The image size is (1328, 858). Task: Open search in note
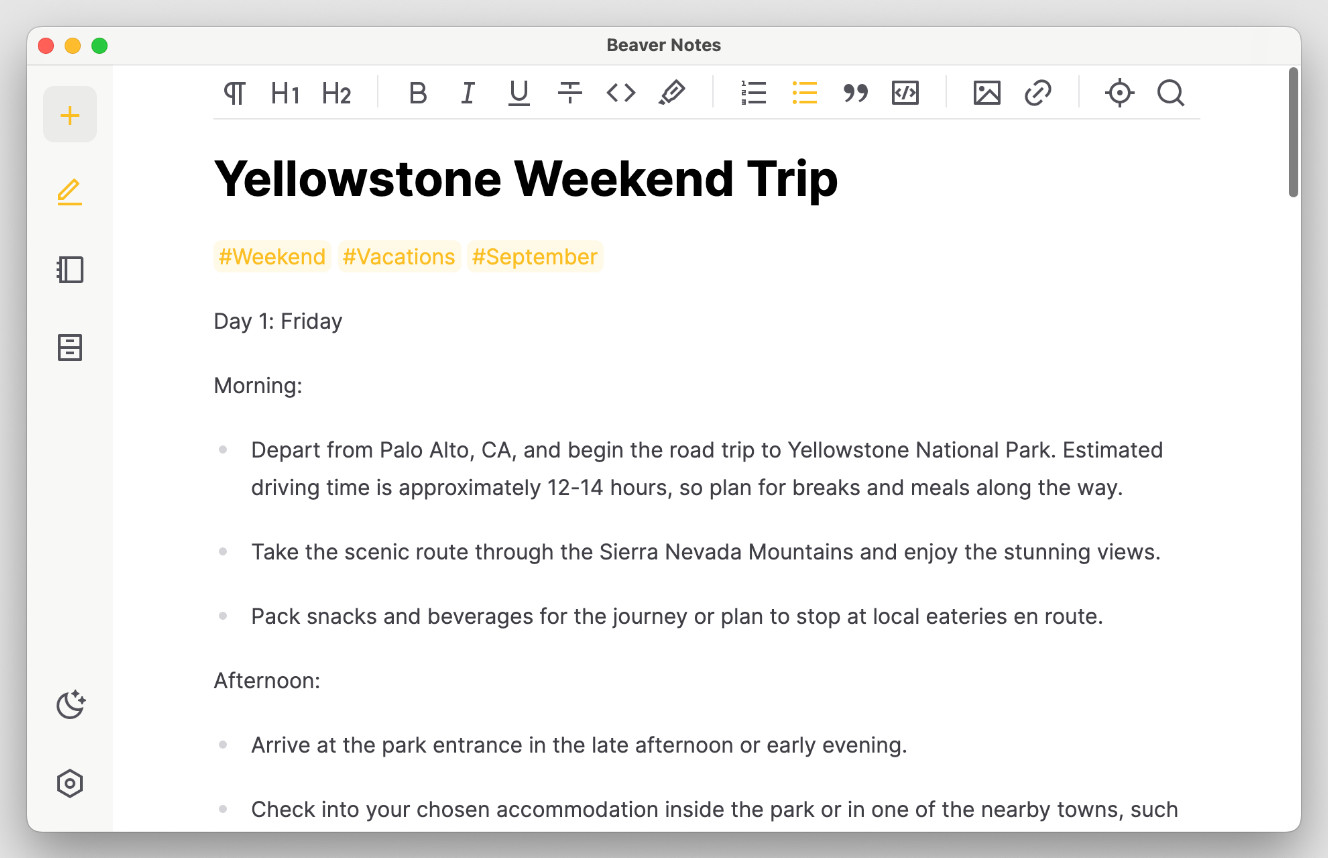click(x=1171, y=94)
